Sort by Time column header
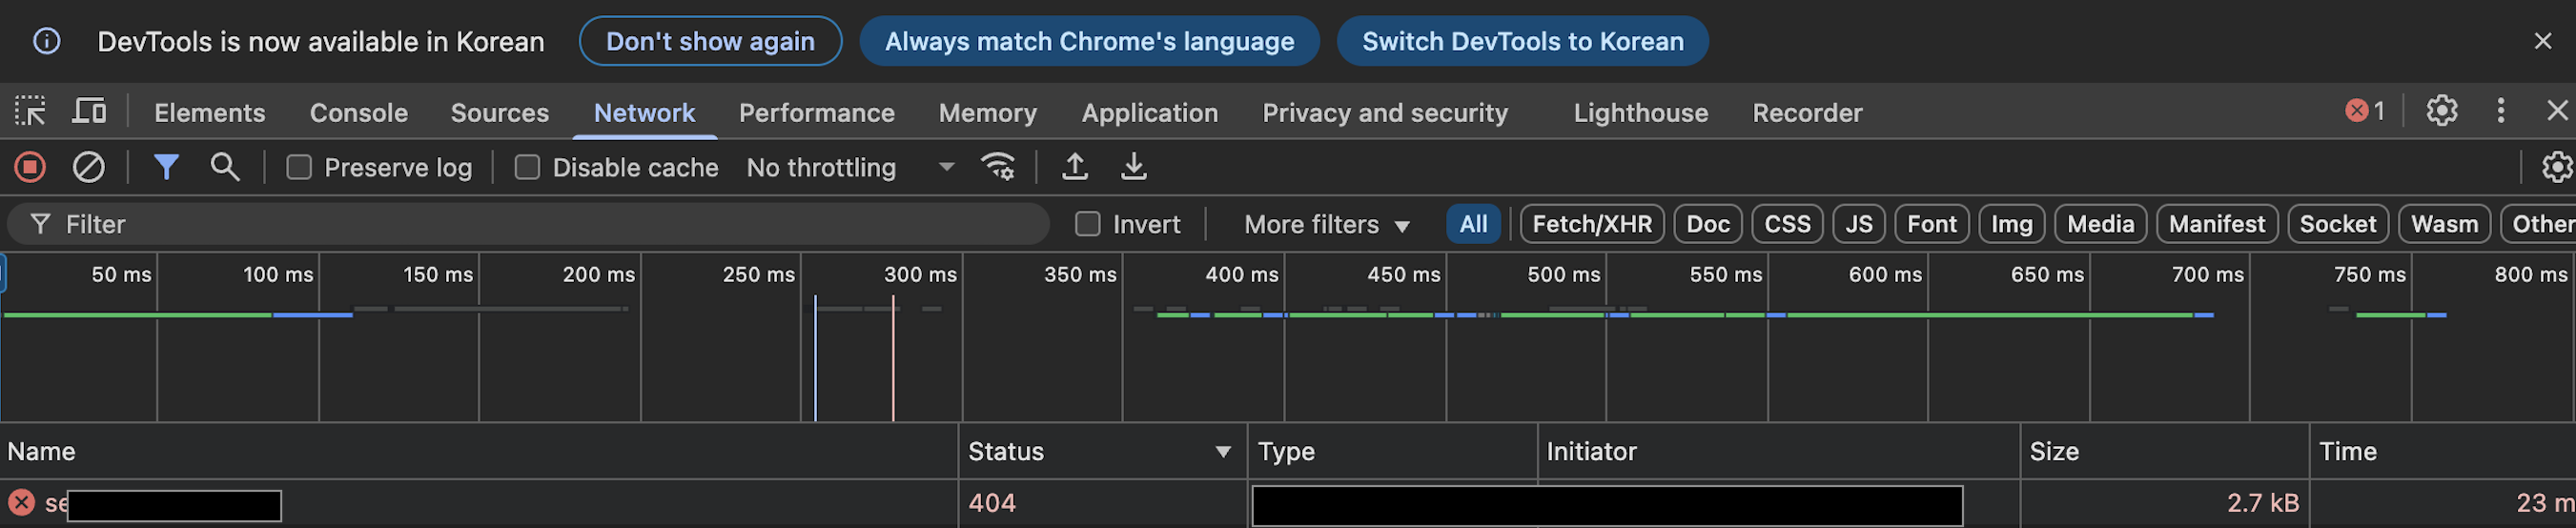The image size is (2576, 528). coord(2443,451)
